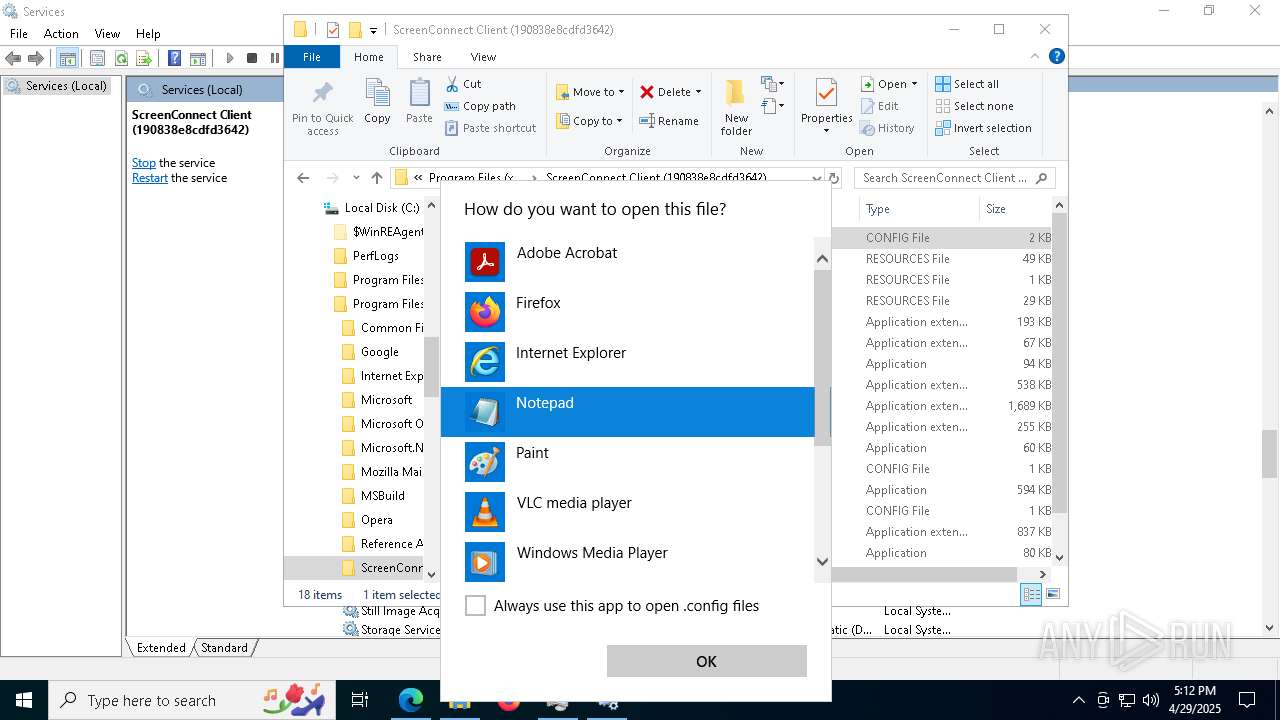Click Pin to Quick access icon
The width and height of the screenshot is (1280, 720).
click(322, 108)
